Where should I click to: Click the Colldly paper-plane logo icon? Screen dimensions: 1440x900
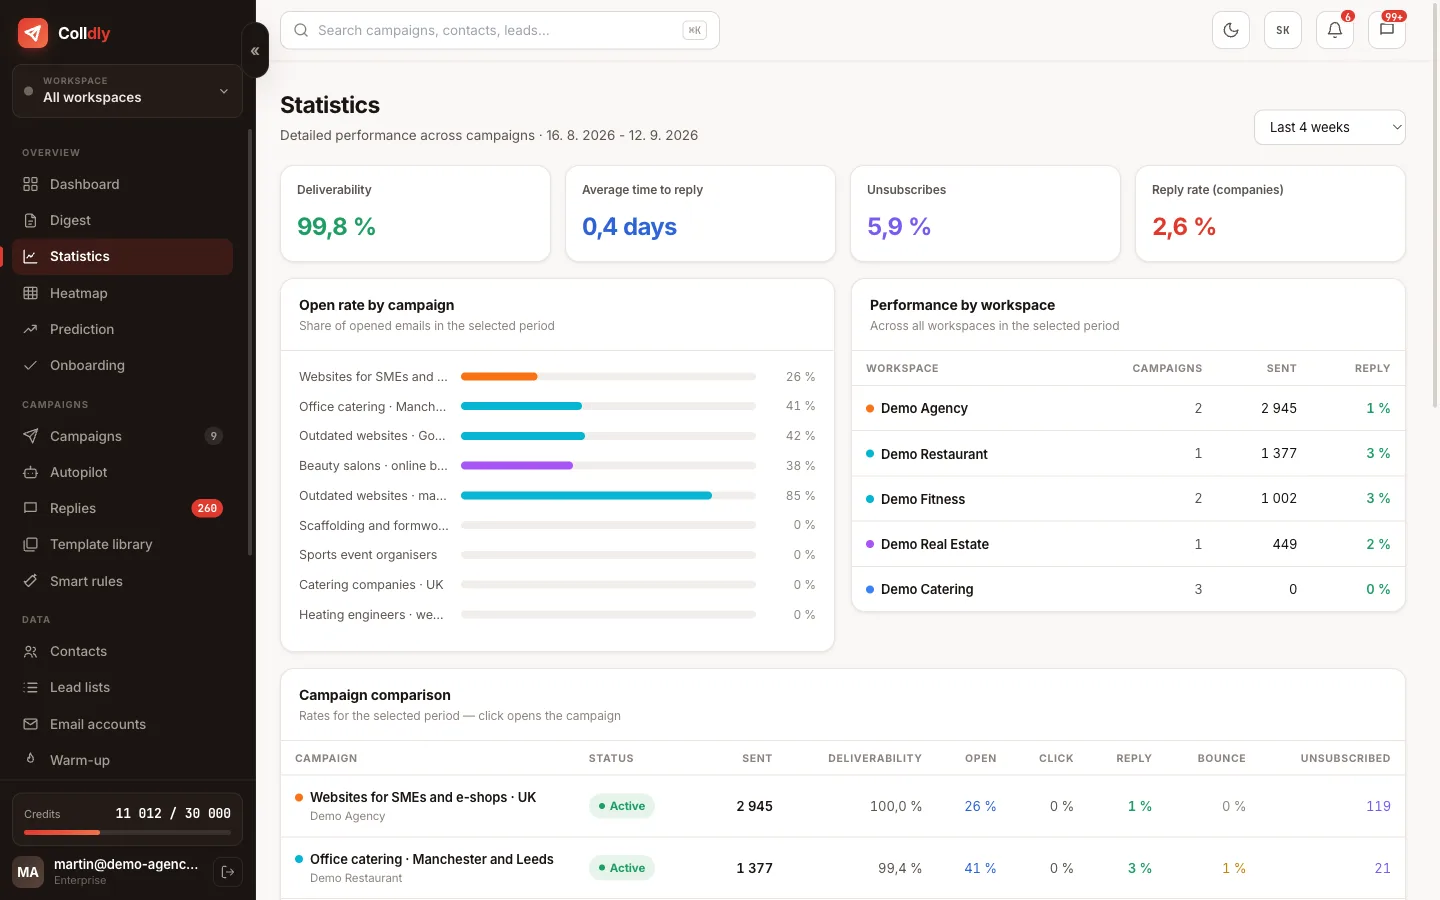click(x=33, y=33)
